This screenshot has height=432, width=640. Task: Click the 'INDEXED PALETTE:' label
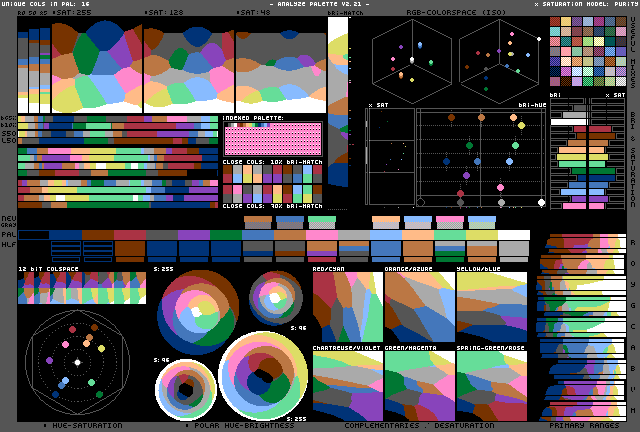(253, 118)
